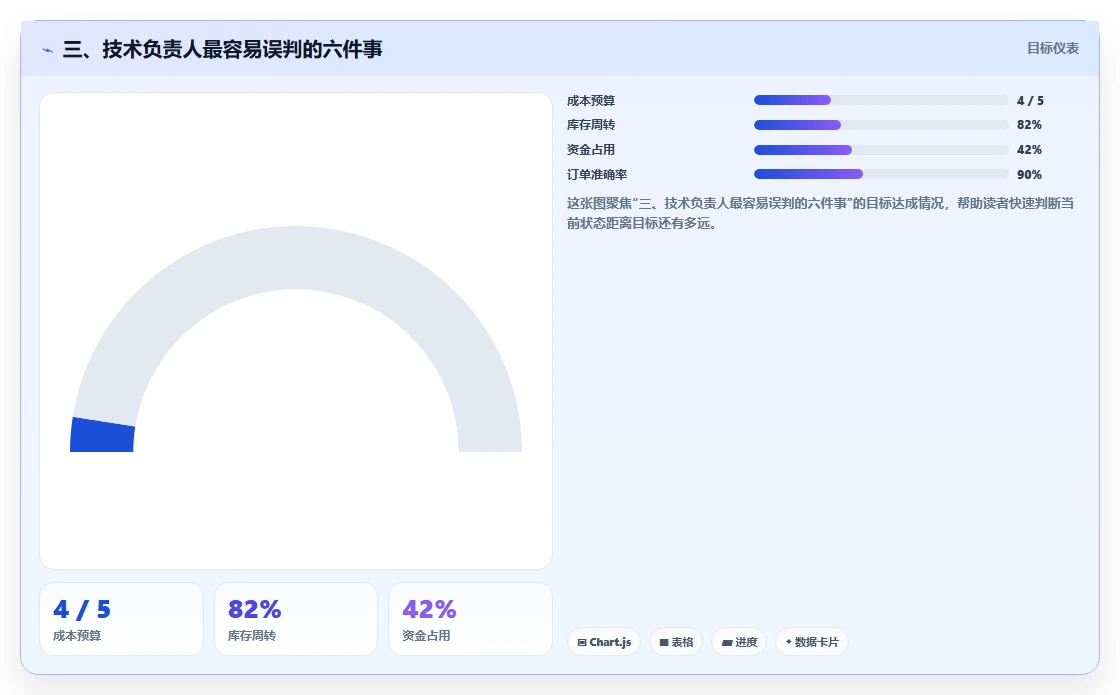This screenshot has height=695, width=1120.
Task: Click the 订单准确率 label
Action: coord(597,175)
